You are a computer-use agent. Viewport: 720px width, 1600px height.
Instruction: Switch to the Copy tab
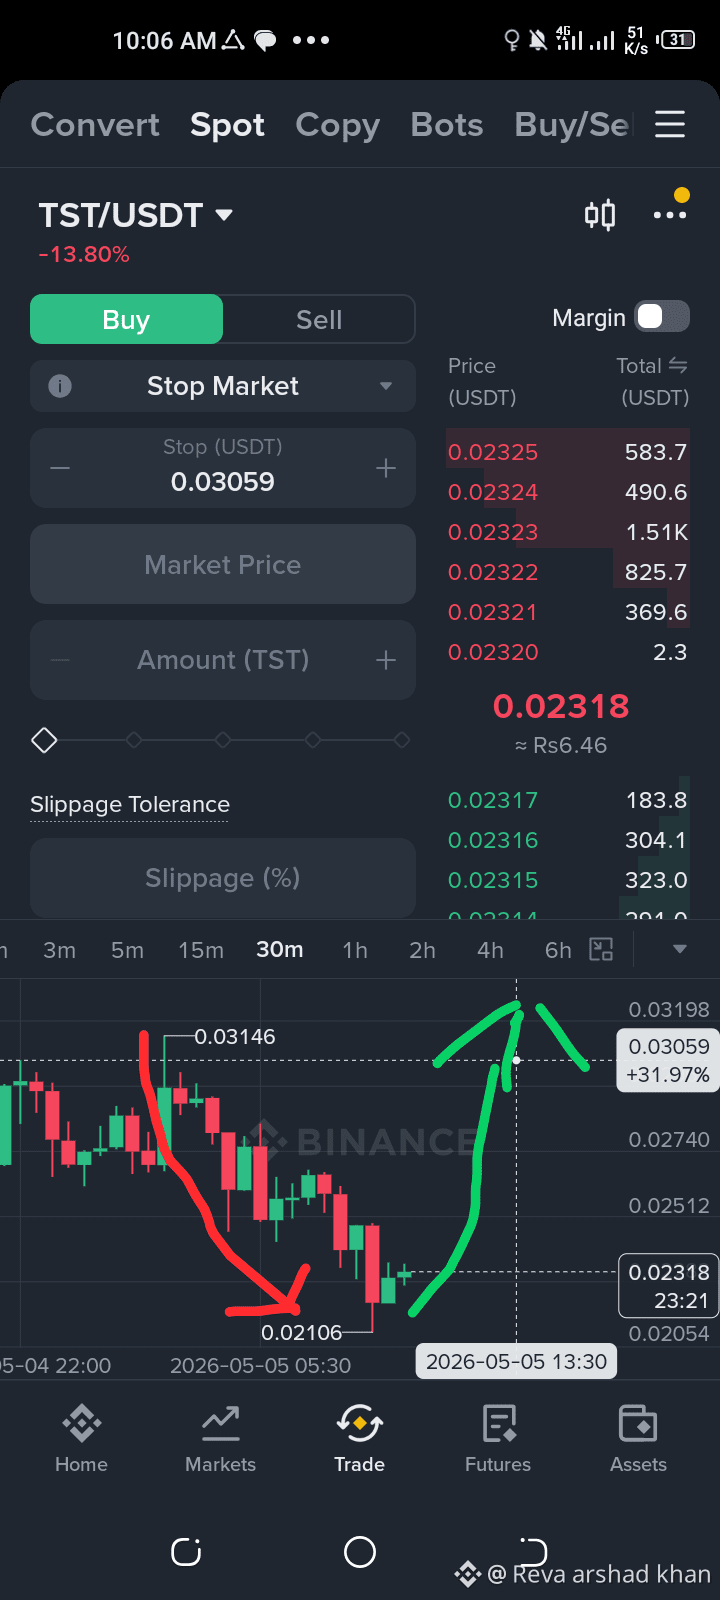pos(337,125)
